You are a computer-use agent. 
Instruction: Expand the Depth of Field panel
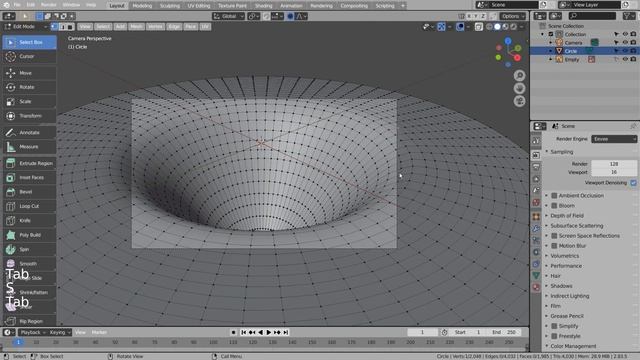pos(567,216)
